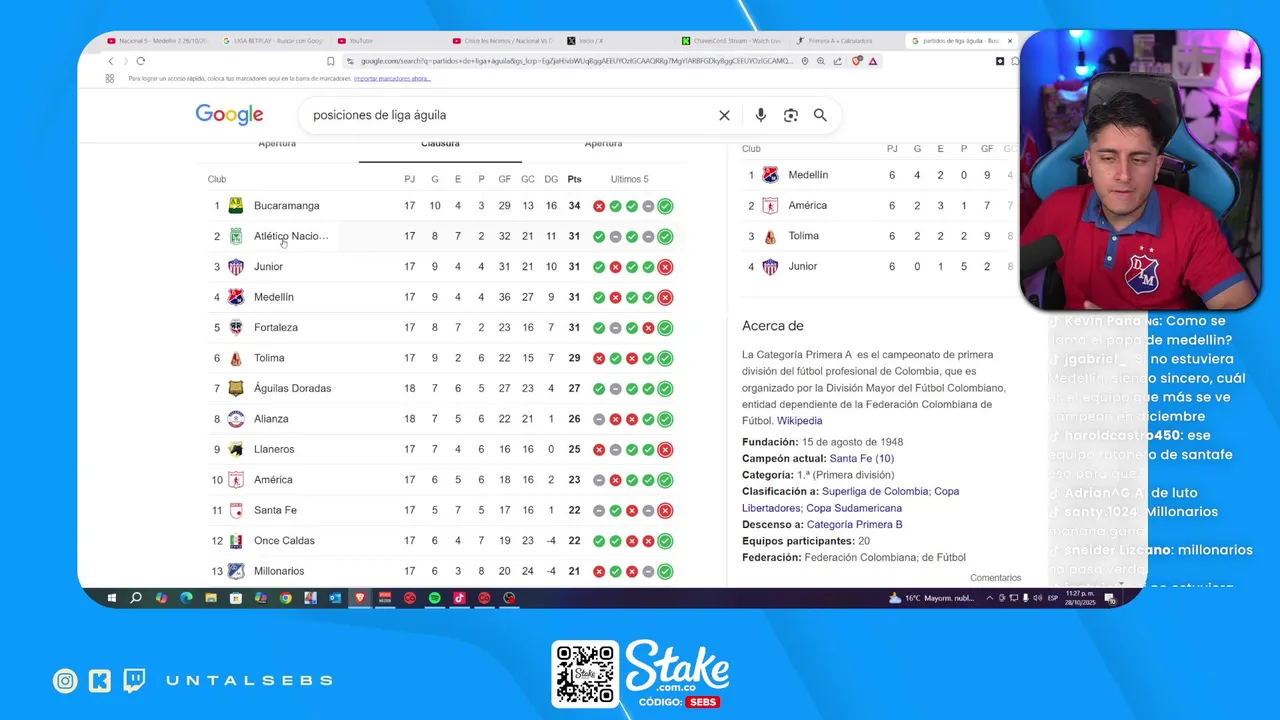
Task: Open Spotify from the taskbar
Action: click(435, 598)
